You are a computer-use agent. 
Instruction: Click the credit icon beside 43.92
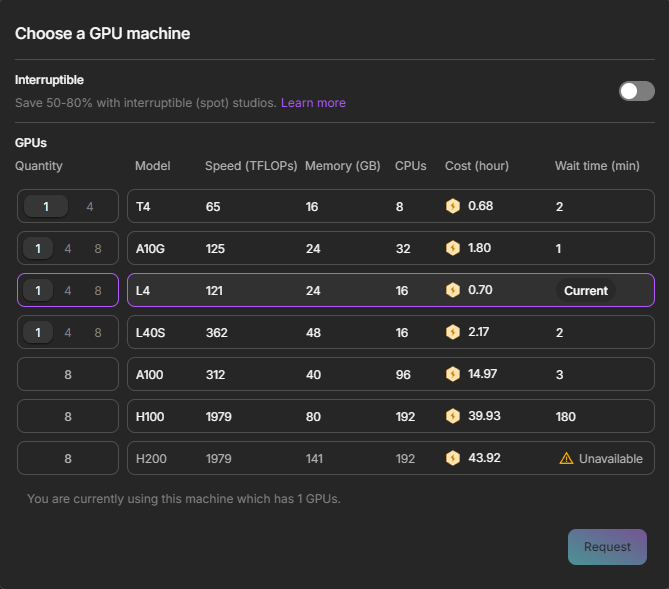453,458
